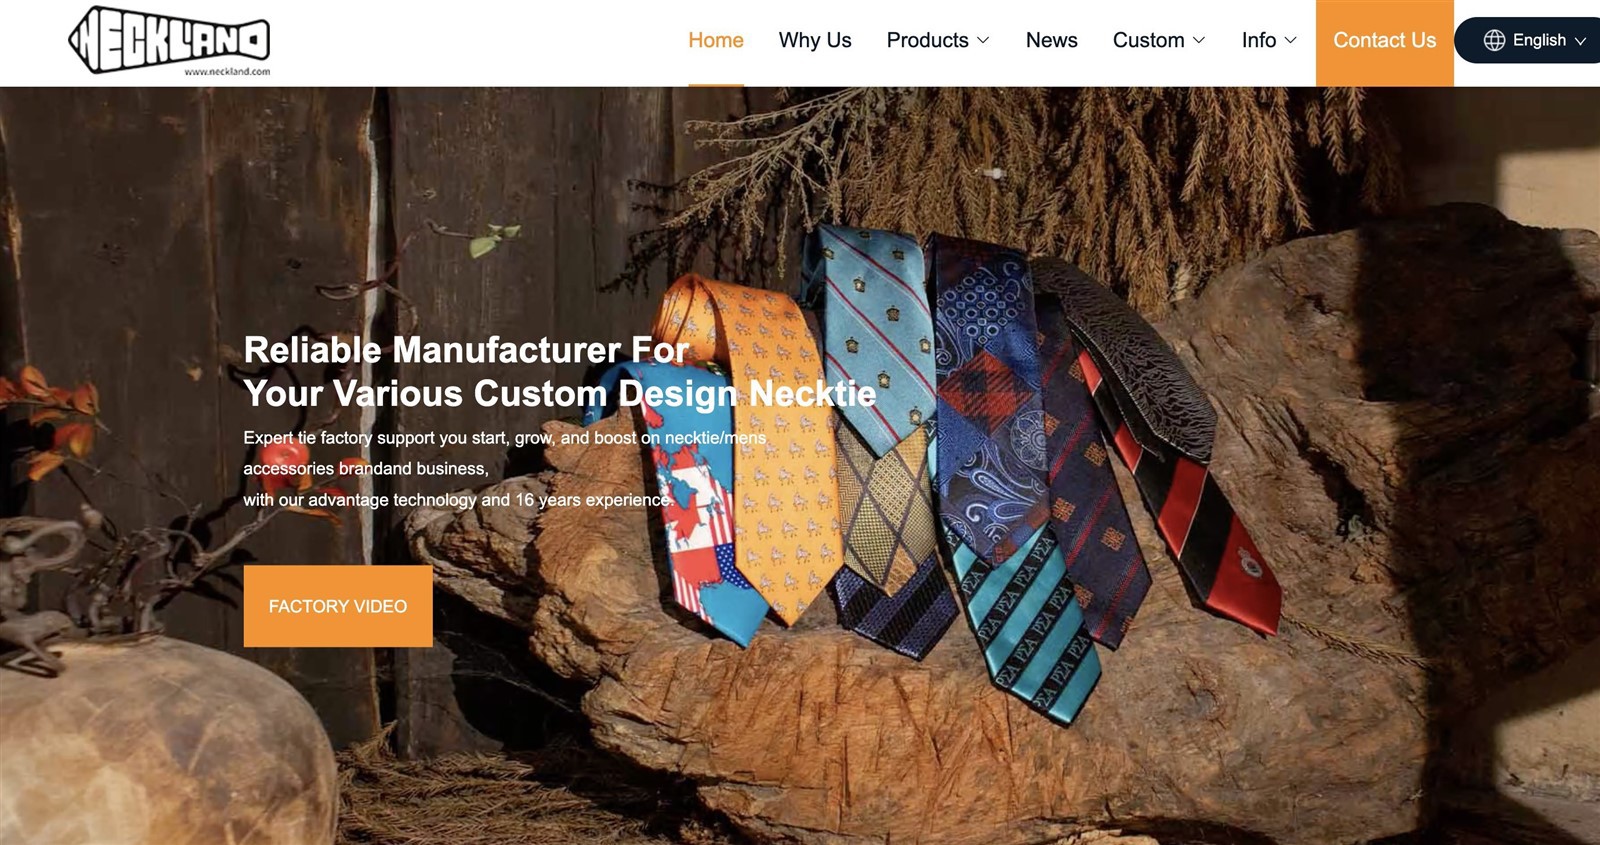Click the Neckland logo
Viewport: 1600px width, 845px height.
169,41
